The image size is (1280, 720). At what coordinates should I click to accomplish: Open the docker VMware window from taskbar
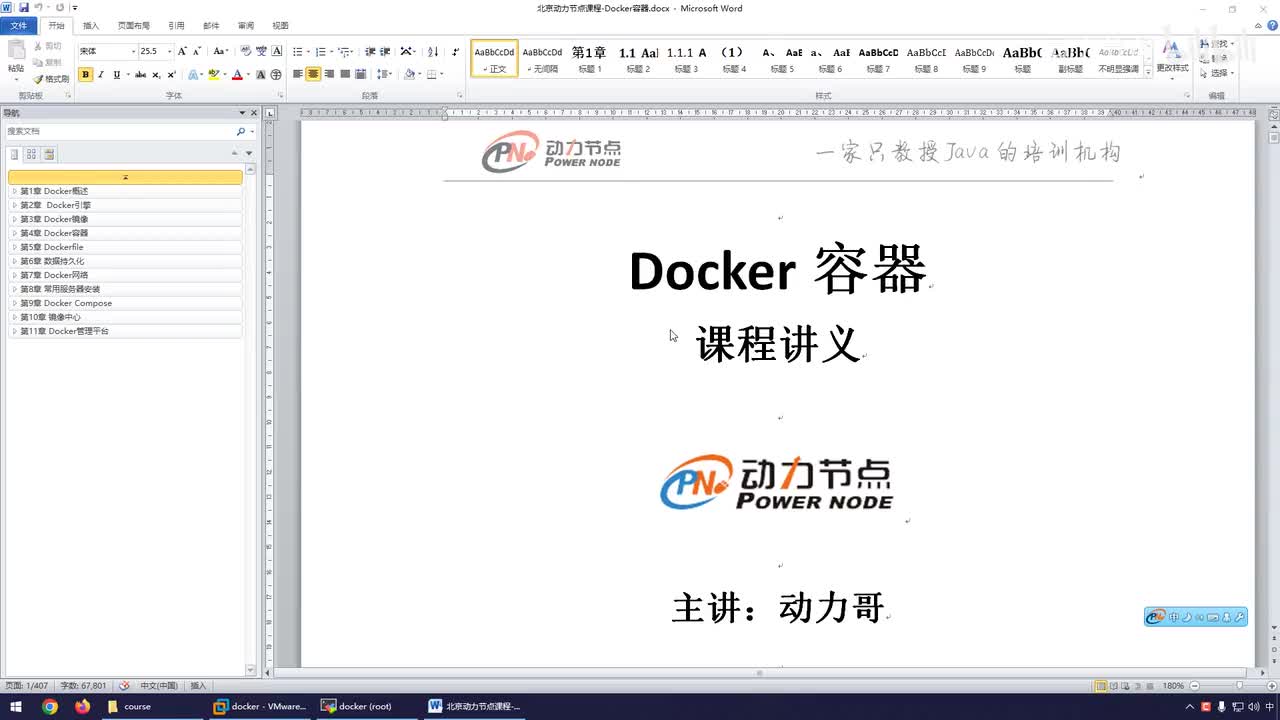coord(260,706)
